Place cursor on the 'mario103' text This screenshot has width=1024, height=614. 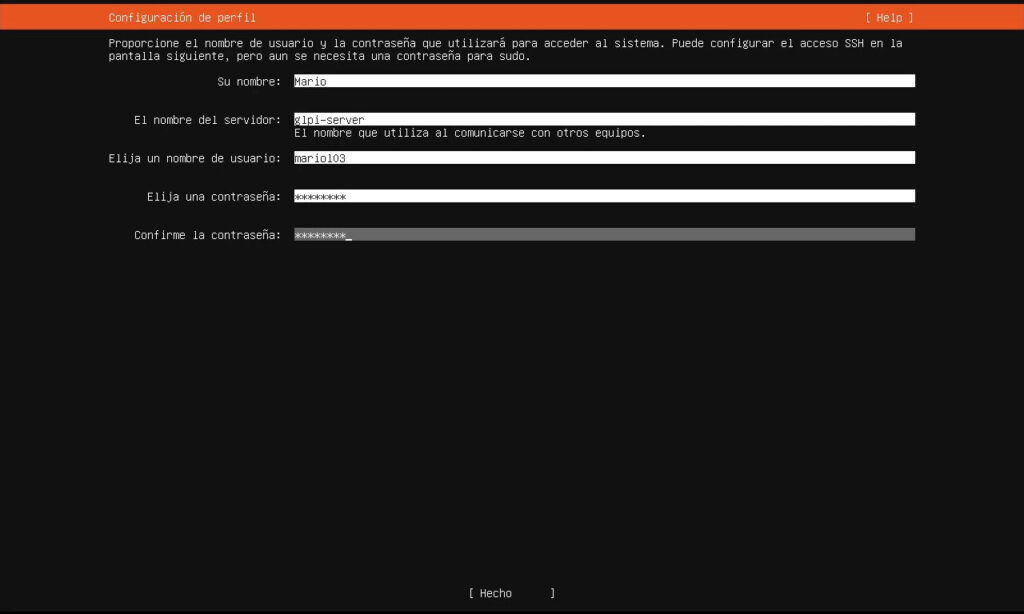[x=319, y=157]
